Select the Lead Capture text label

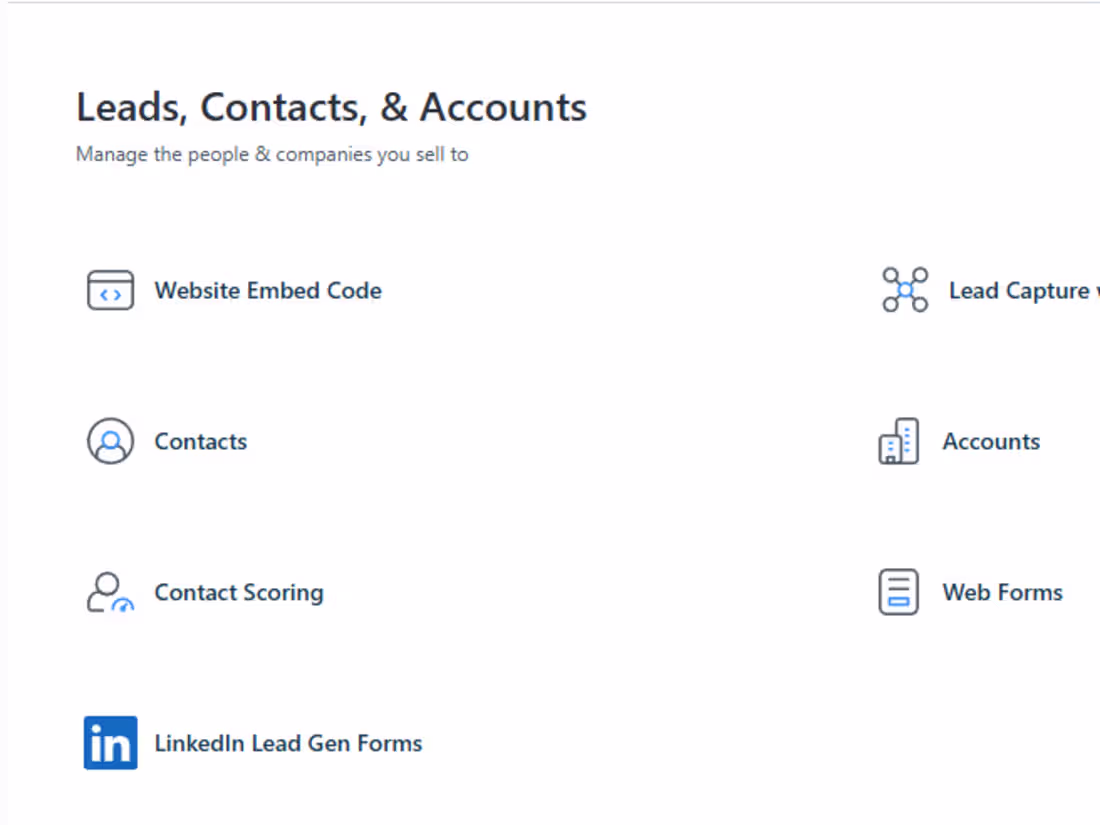point(1018,291)
